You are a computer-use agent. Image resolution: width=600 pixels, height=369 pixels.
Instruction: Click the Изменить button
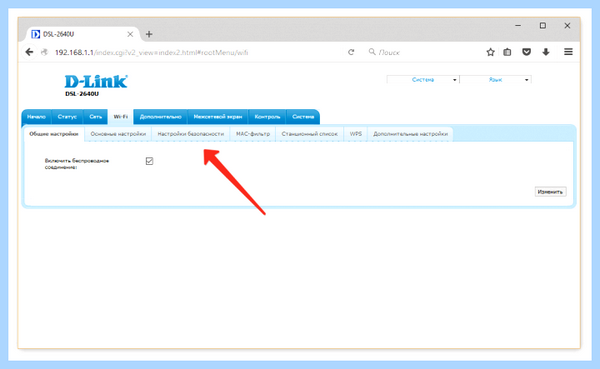point(550,192)
